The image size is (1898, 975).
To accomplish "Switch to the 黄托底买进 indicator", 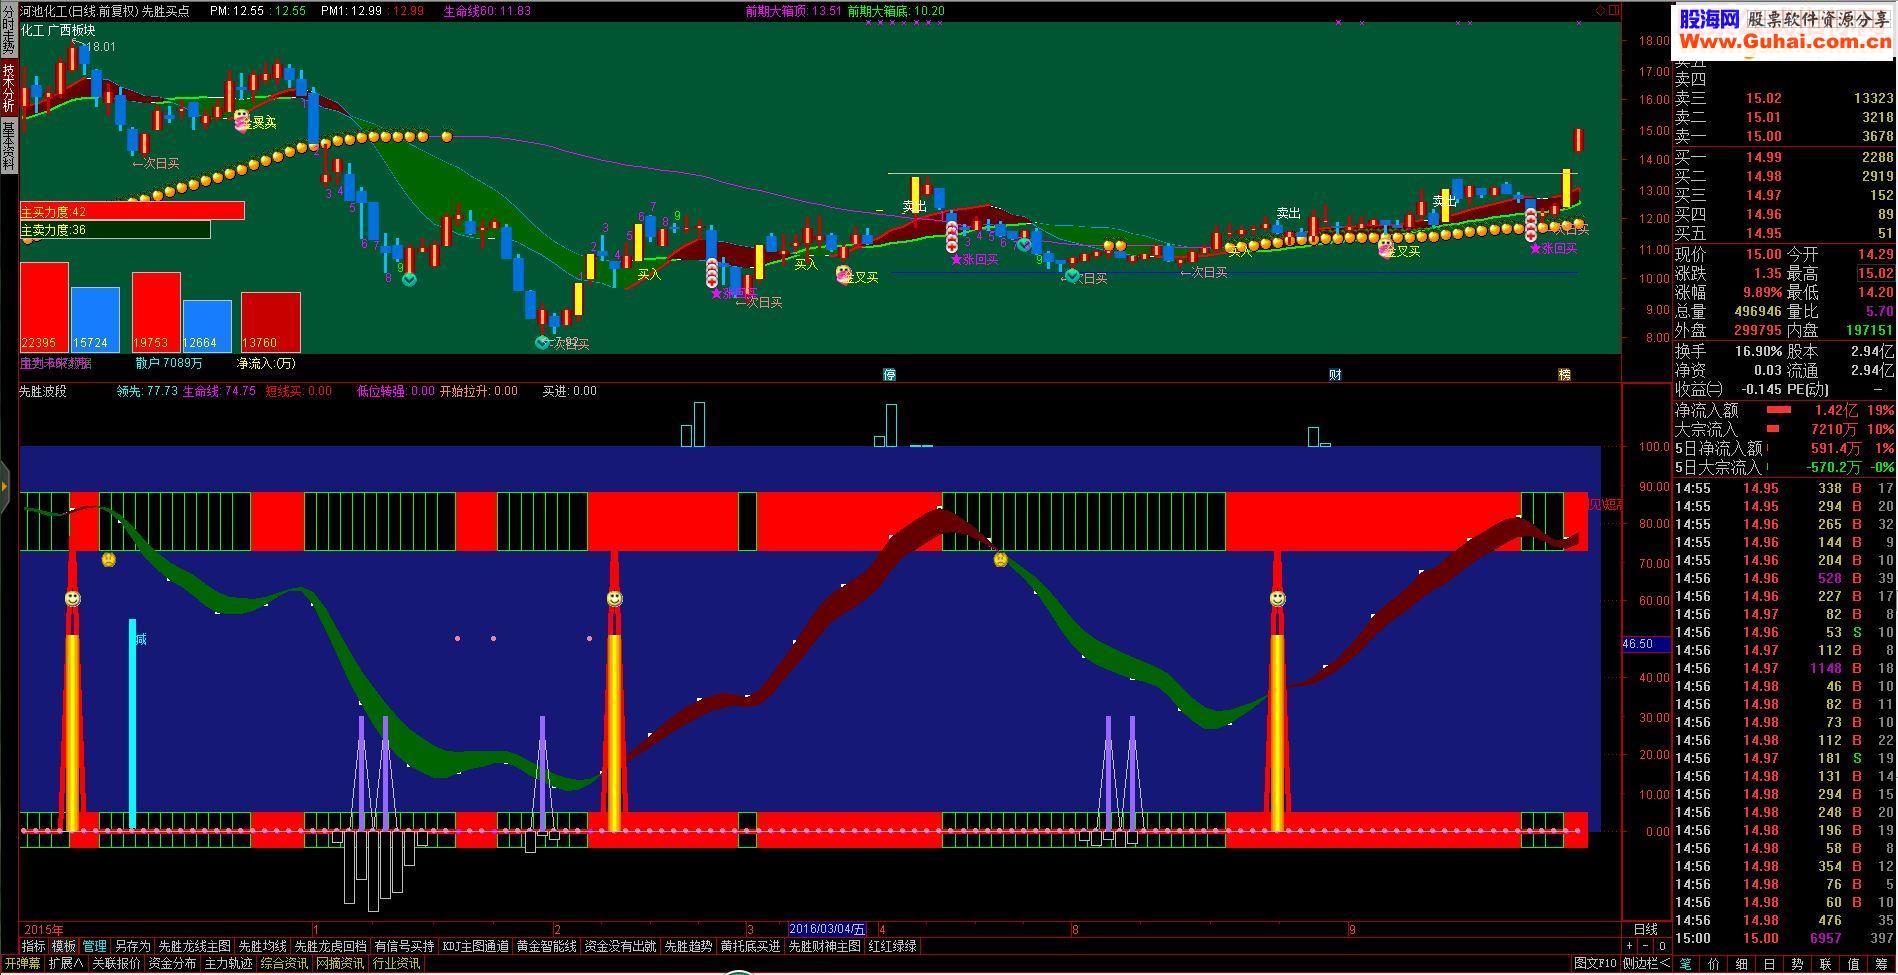I will [x=751, y=946].
